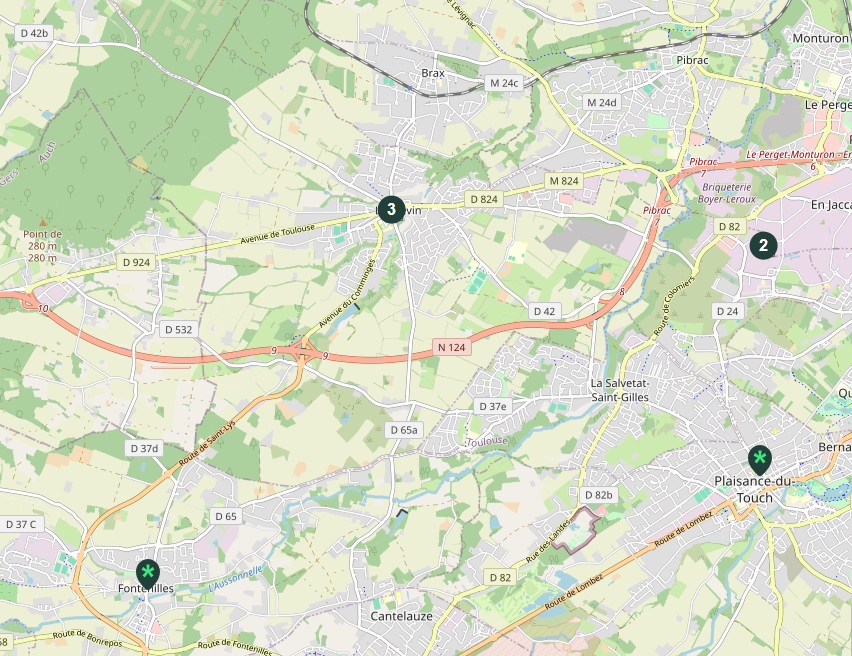Click the N 124 road shield
Screen dimensions: 852x656
click(x=452, y=347)
